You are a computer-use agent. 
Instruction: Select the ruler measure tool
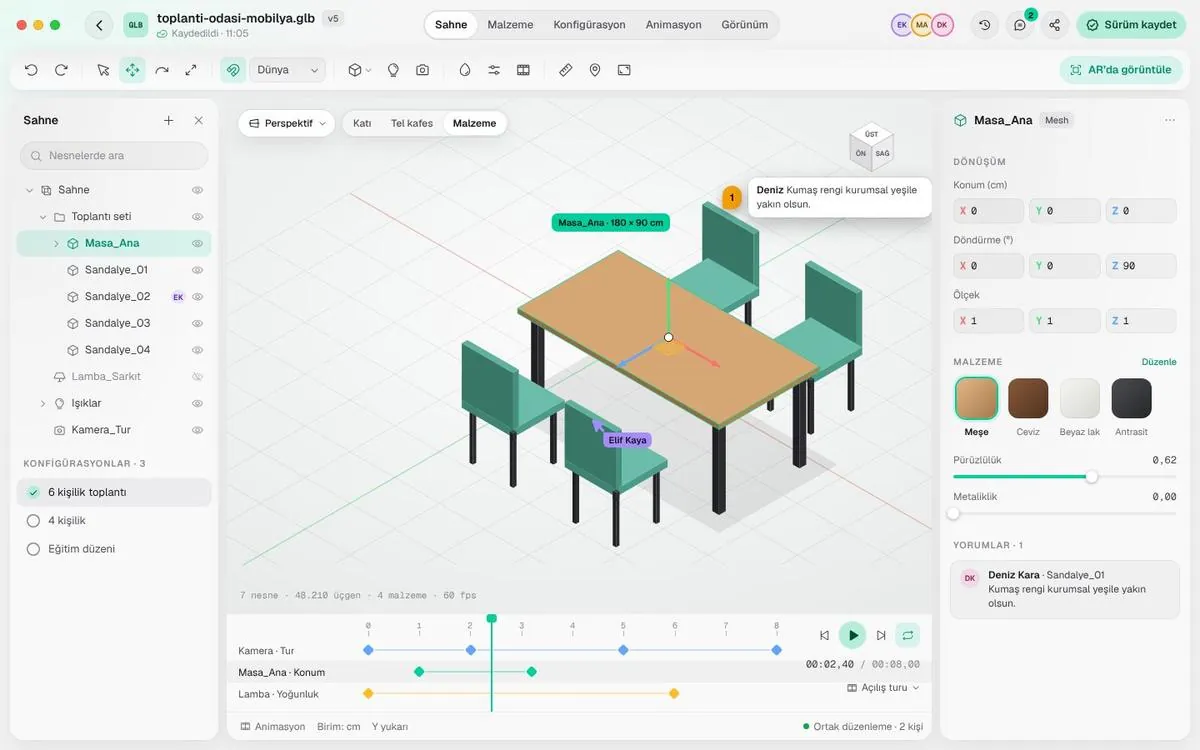pyautogui.click(x=565, y=70)
